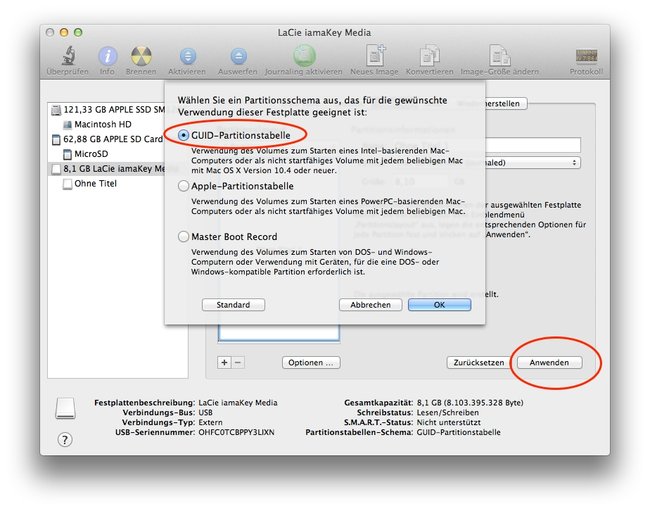Click the Auswerfen eject icon
This screenshot has height=511, width=650.
[238, 56]
